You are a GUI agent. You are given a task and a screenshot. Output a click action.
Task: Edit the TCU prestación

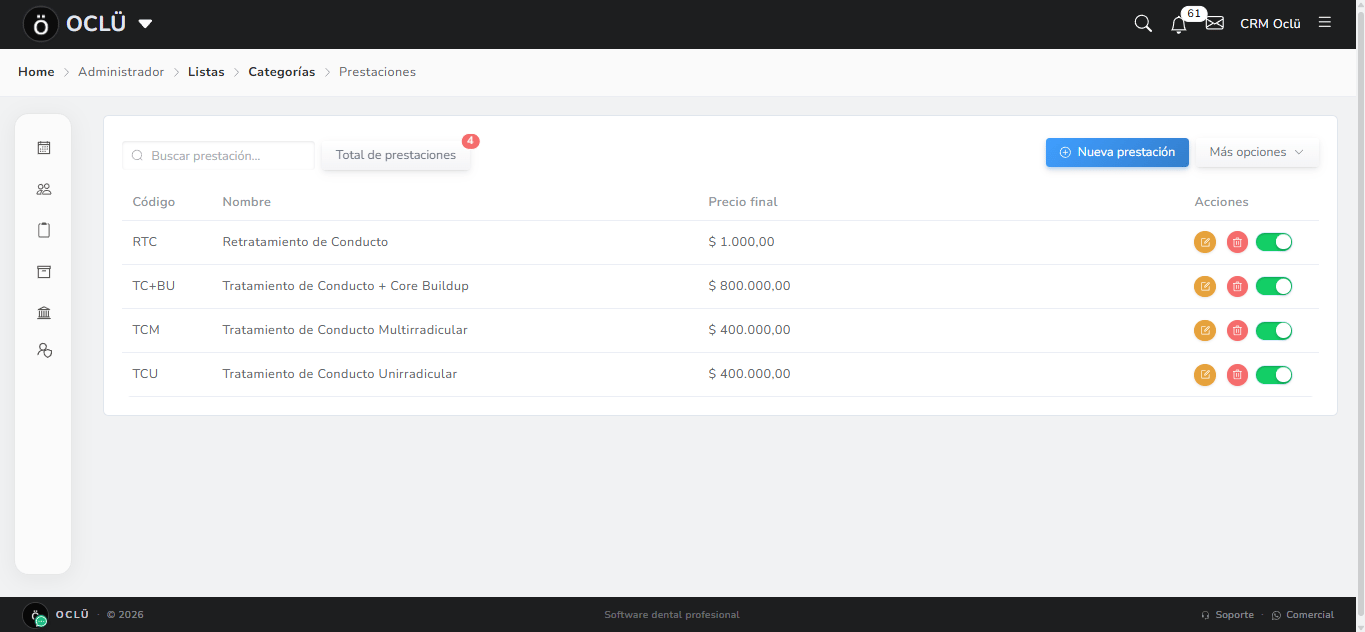1205,374
